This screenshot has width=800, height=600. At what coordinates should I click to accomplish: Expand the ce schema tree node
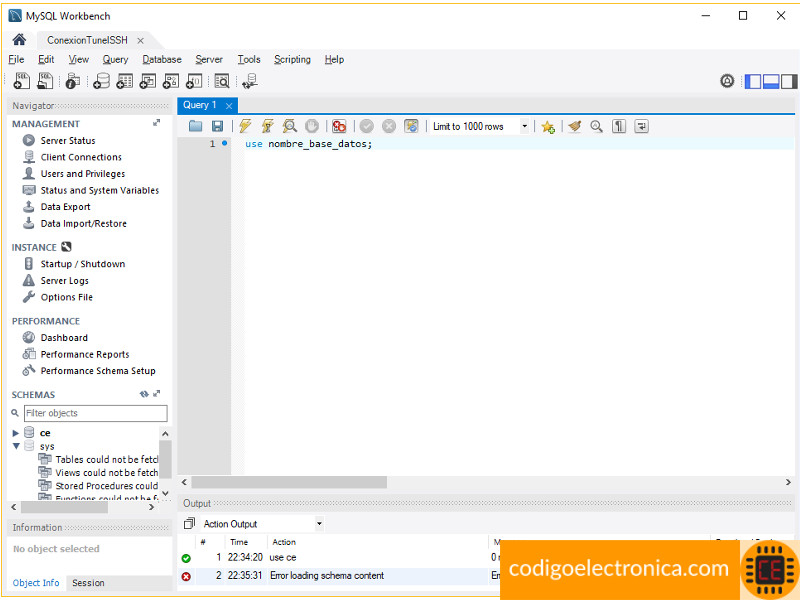(16, 433)
